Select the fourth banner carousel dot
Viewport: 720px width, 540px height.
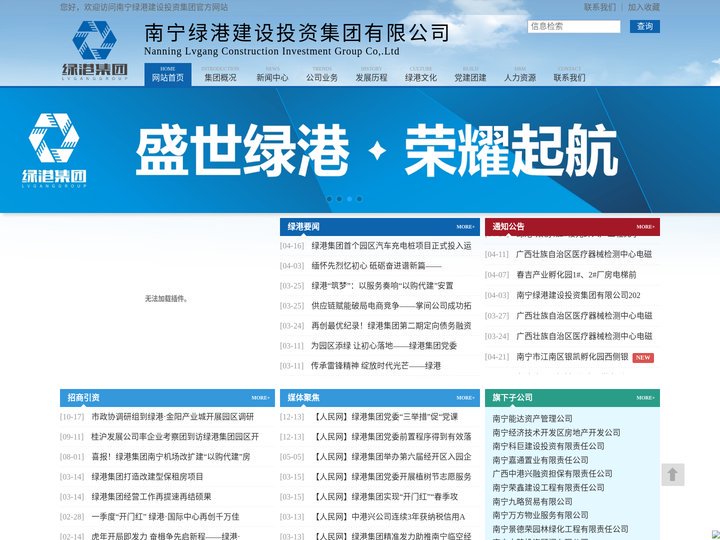360,199
